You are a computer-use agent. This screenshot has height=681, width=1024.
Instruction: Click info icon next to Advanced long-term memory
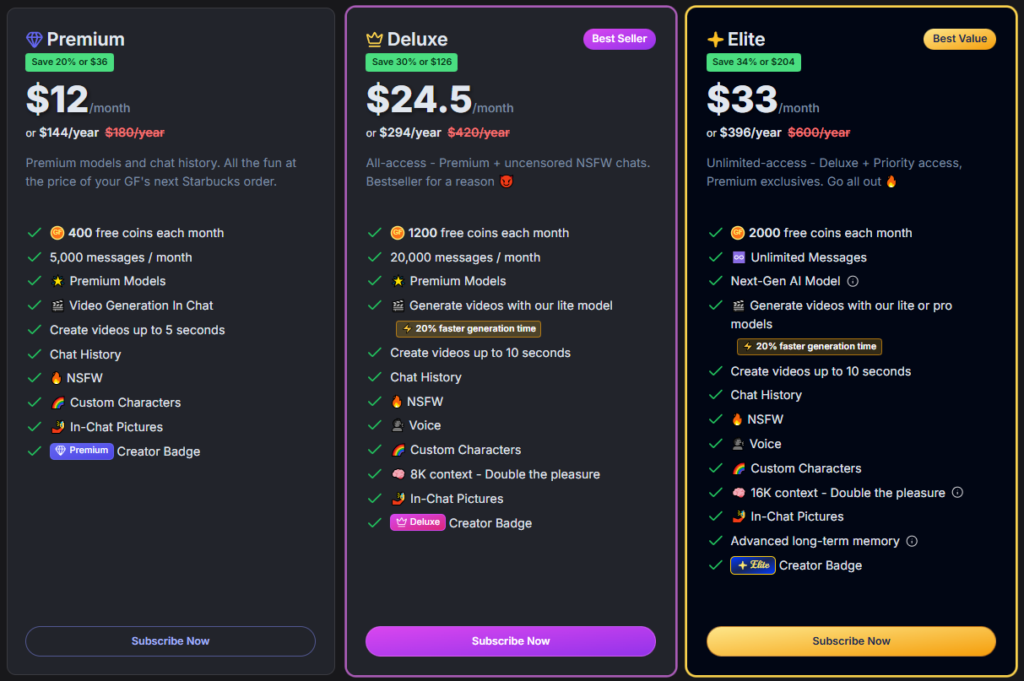[911, 541]
